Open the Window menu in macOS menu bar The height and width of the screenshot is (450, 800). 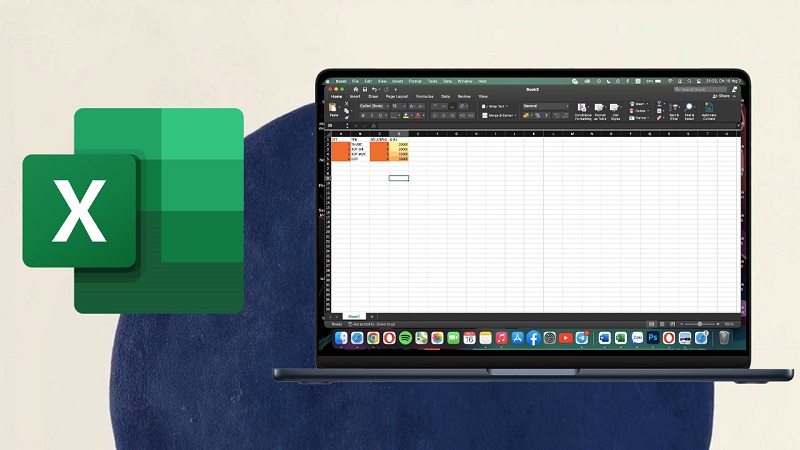(465, 82)
